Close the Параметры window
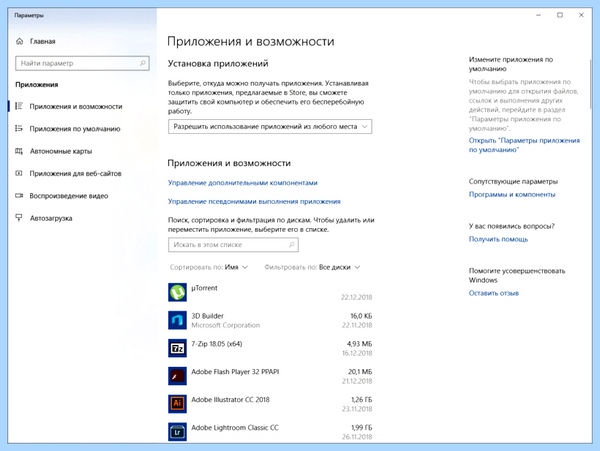The width and height of the screenshot is (600, 451). tap(581, 15)
